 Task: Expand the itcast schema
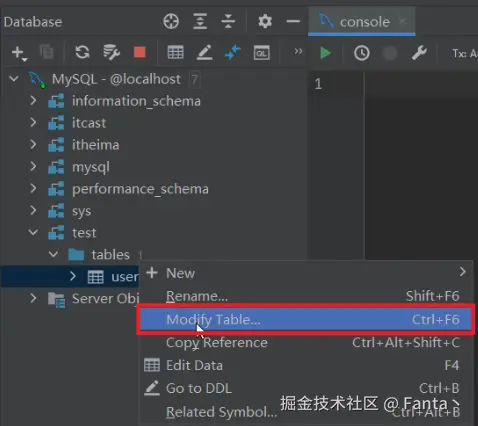tap(33, 122)
